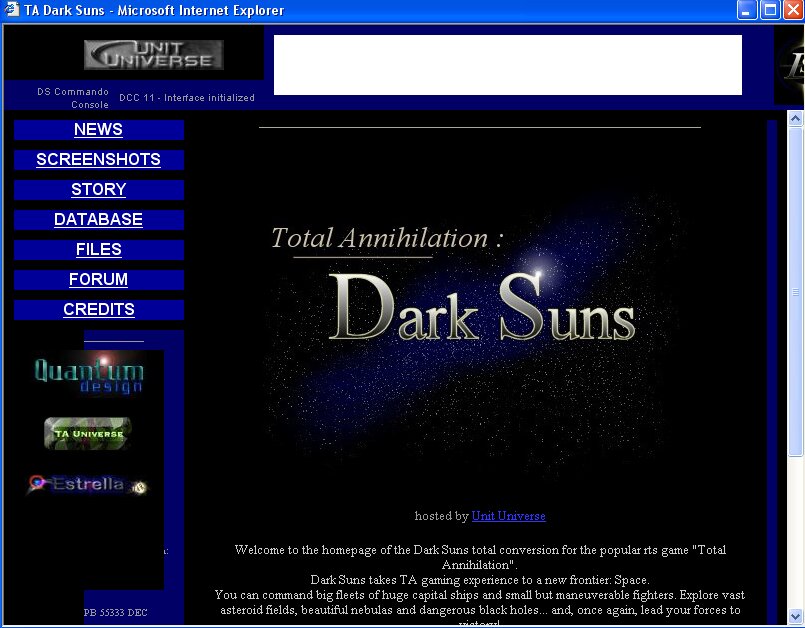
Task: Click the TA Universe logo button
Action: pos(88,433)
